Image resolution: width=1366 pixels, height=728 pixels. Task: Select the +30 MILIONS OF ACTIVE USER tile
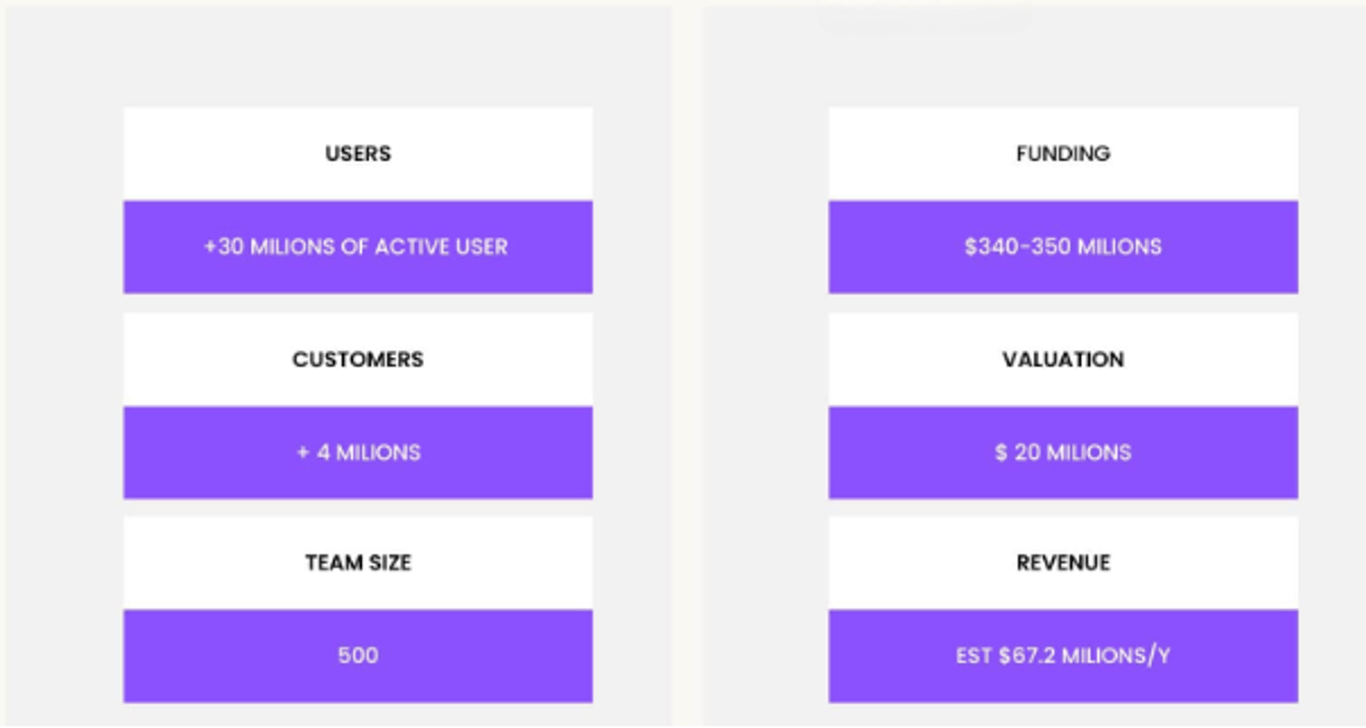[357, 247]
